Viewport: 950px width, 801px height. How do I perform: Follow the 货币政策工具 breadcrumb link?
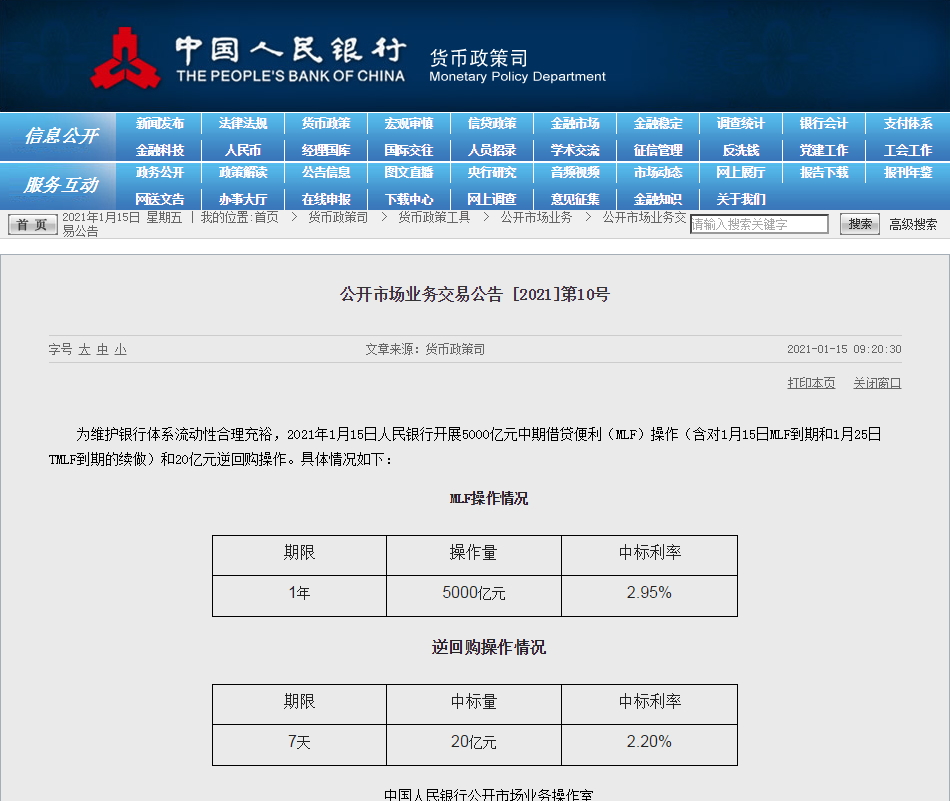coord(434,218)
